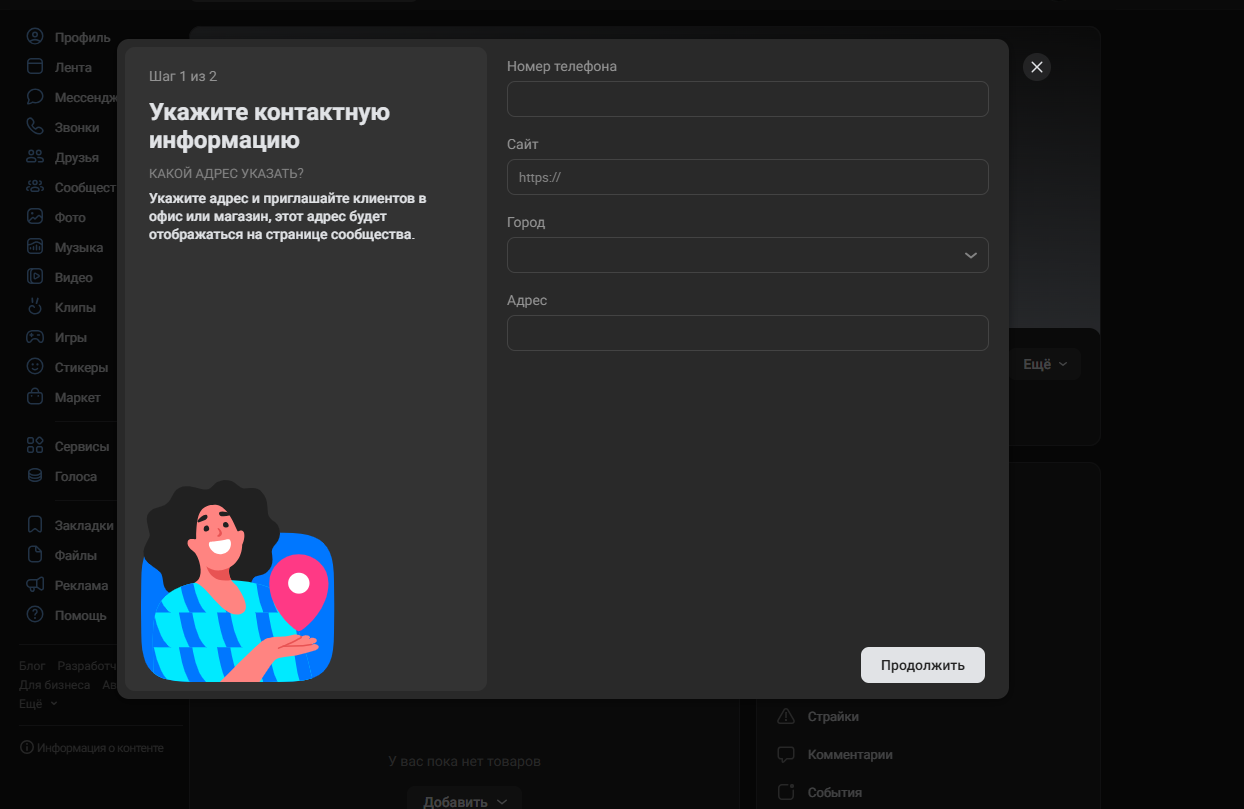
Task: Expand the Ещё footer links dropdown
Action: click(x=38, y=704)
